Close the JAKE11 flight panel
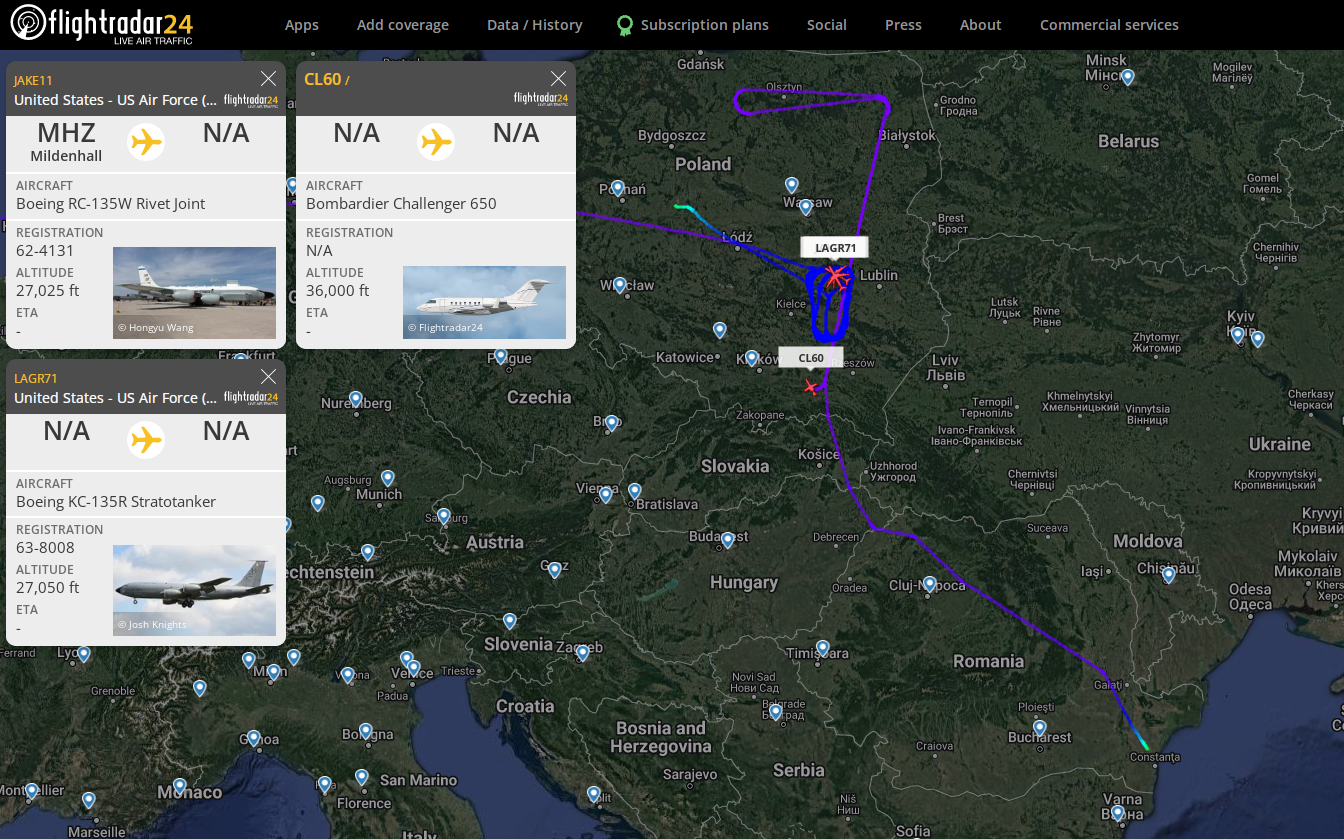The width and height of the screenshot is (1344, 839). [268, 79]
